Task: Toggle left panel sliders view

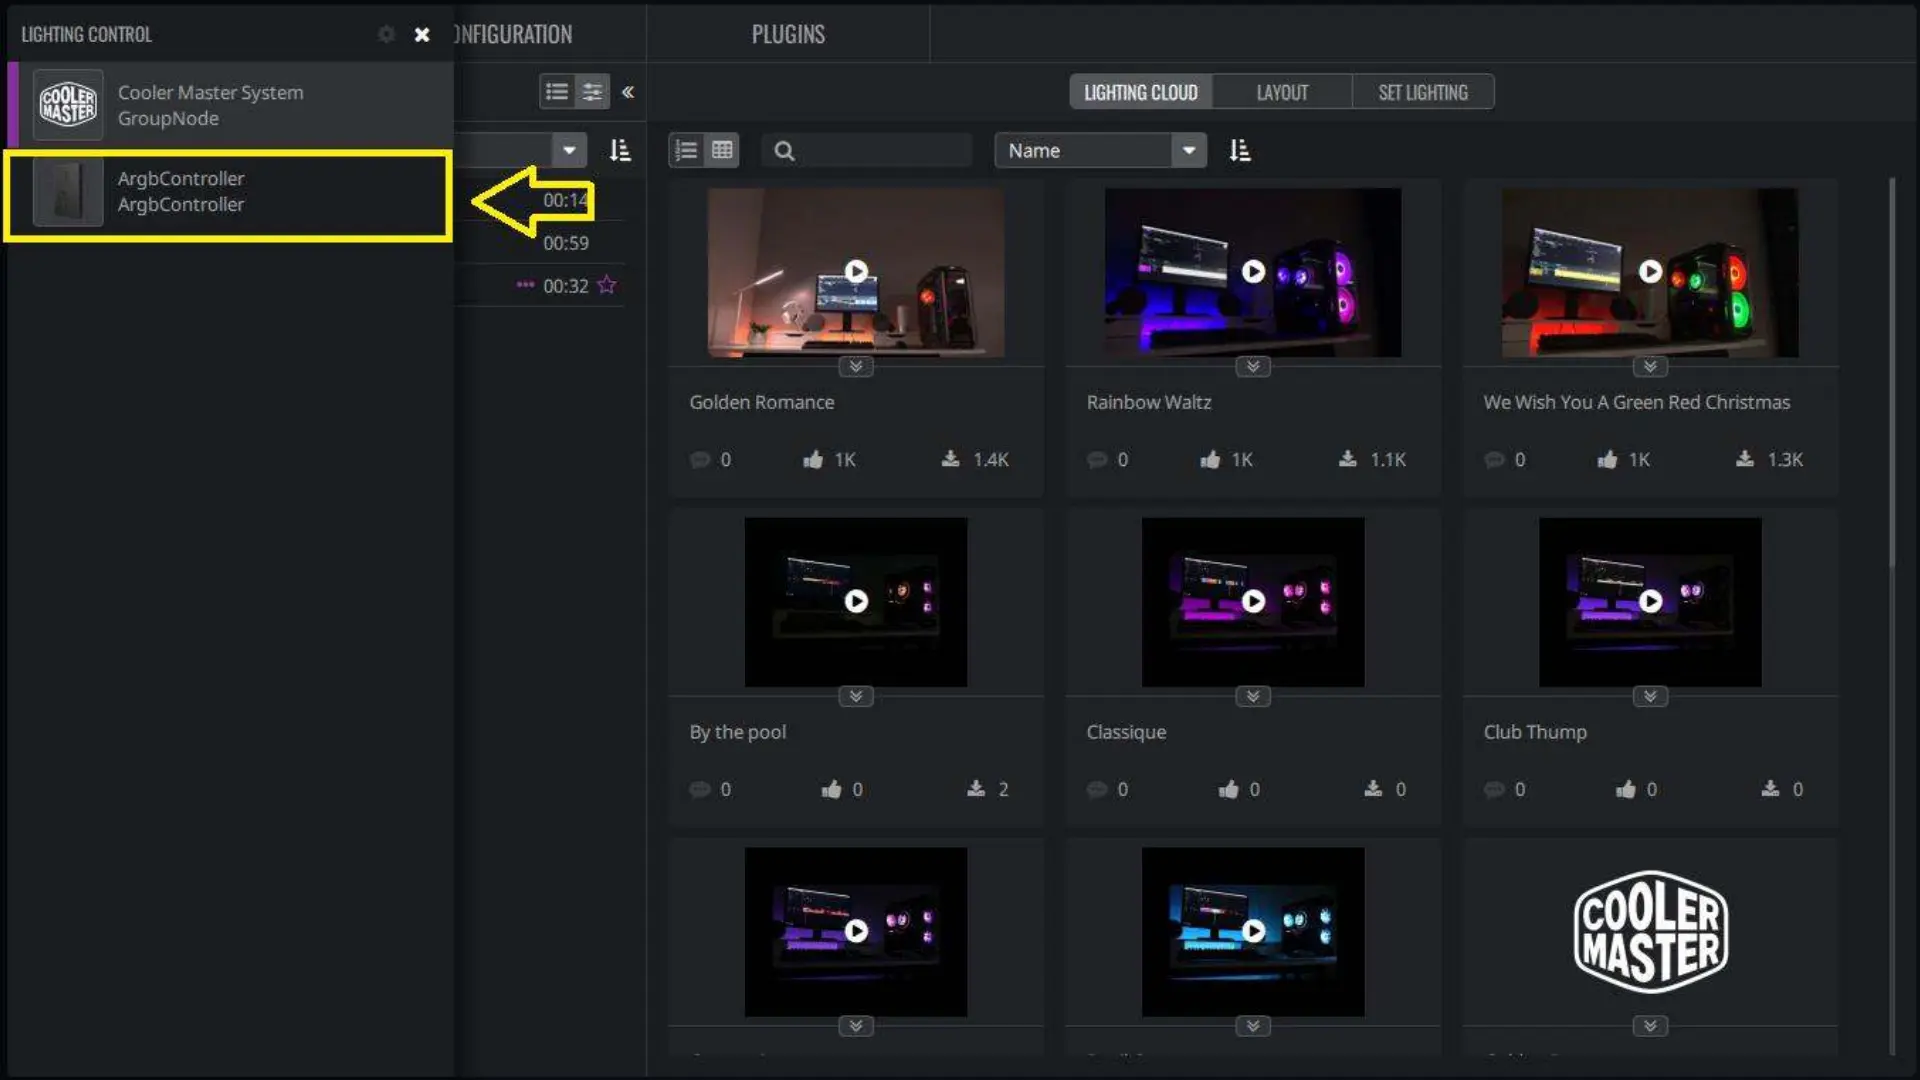Action: coord(592,92)
